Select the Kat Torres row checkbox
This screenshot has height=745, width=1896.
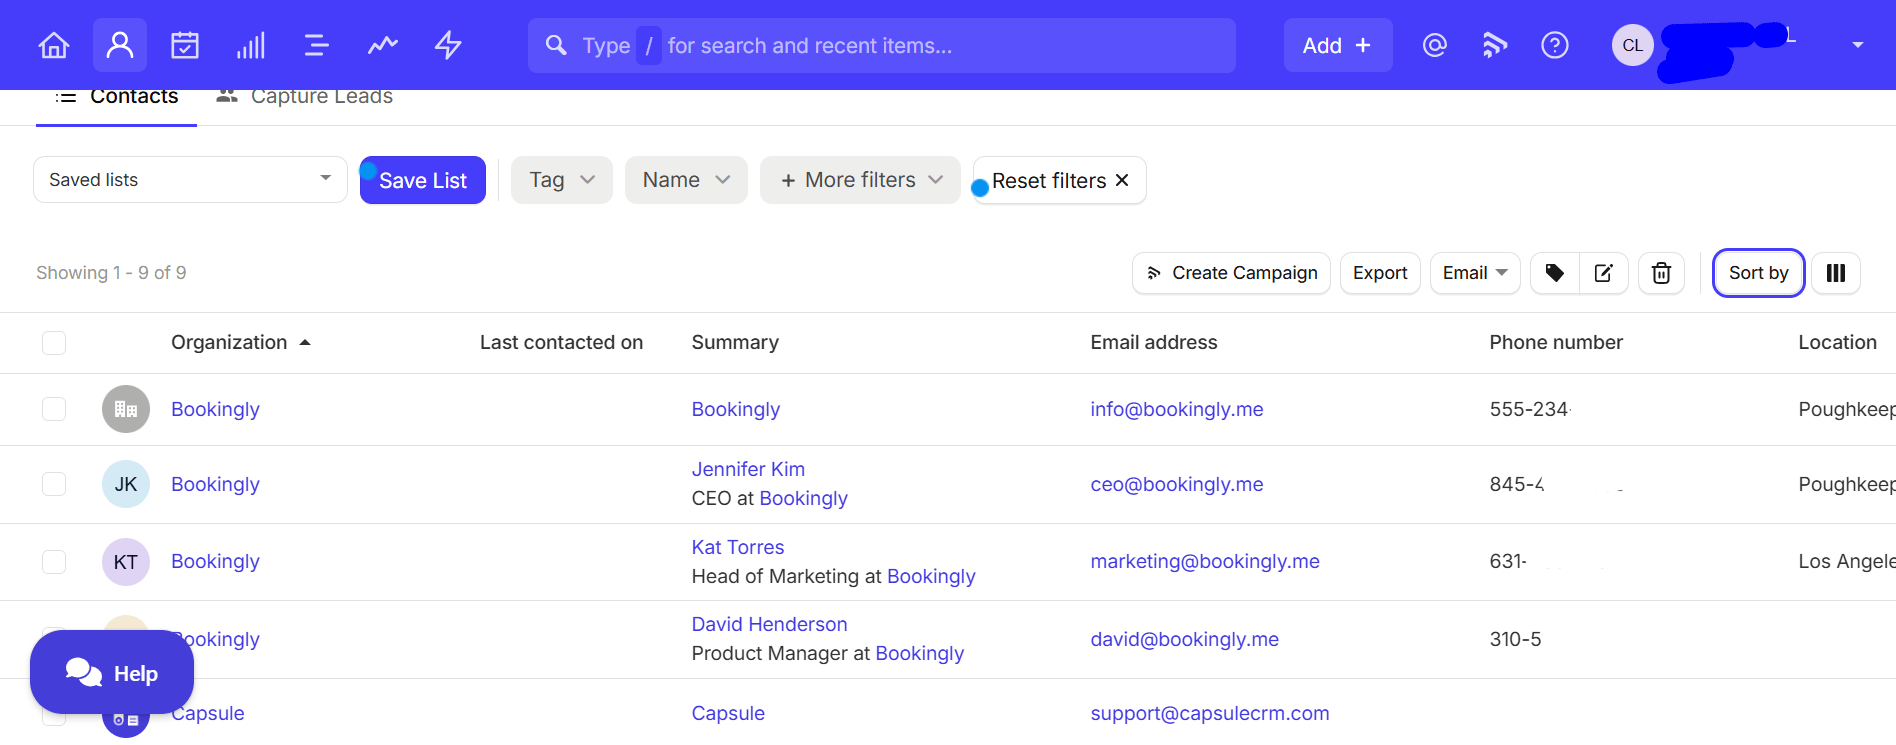click(54, 562)
